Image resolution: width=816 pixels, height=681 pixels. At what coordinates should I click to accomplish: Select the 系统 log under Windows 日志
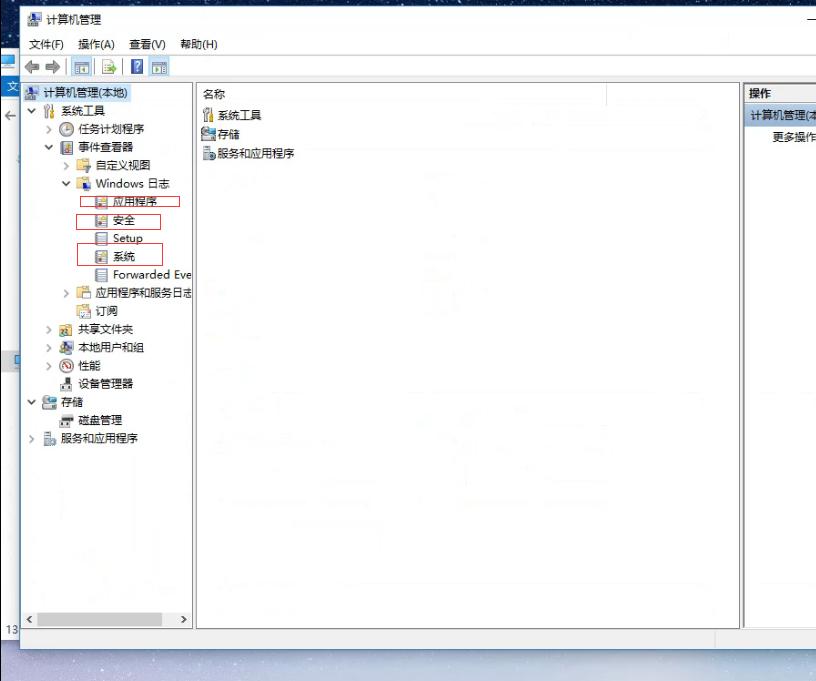pos(124,256)
